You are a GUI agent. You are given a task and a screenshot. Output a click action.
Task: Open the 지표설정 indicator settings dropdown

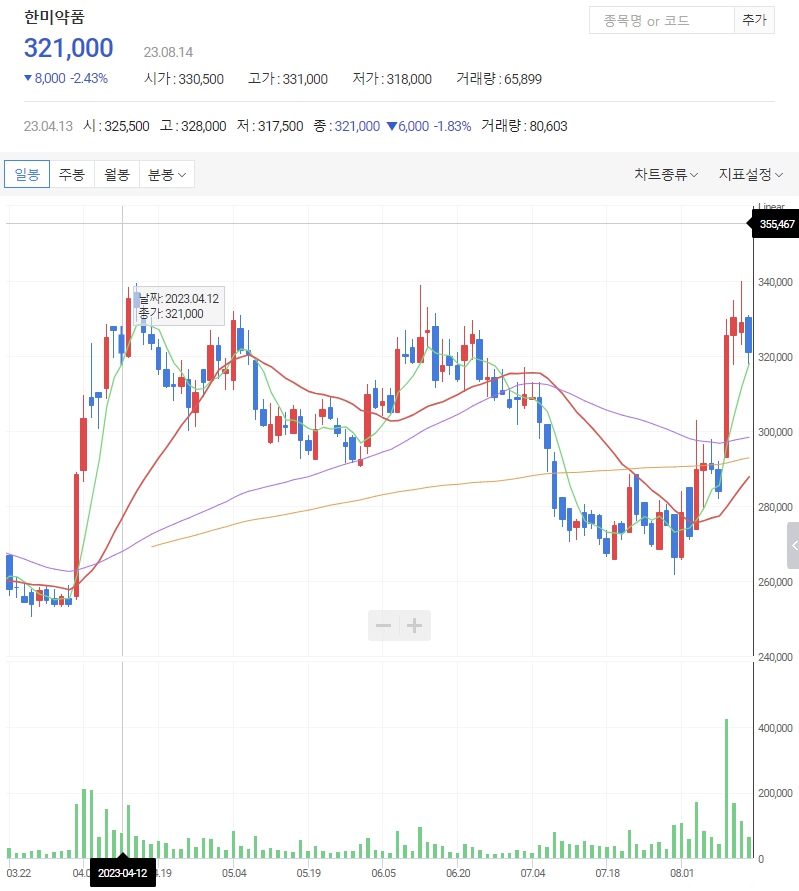coord(751,174)
